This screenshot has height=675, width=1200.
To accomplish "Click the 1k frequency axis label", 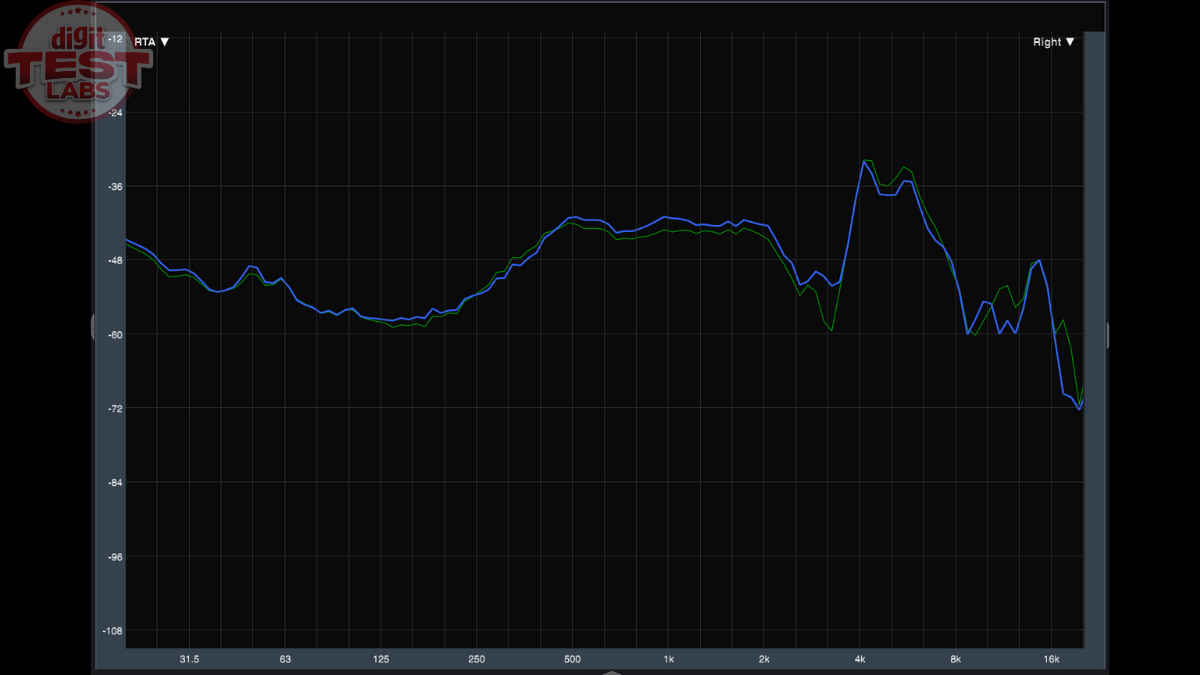I will tap(668, 659).
